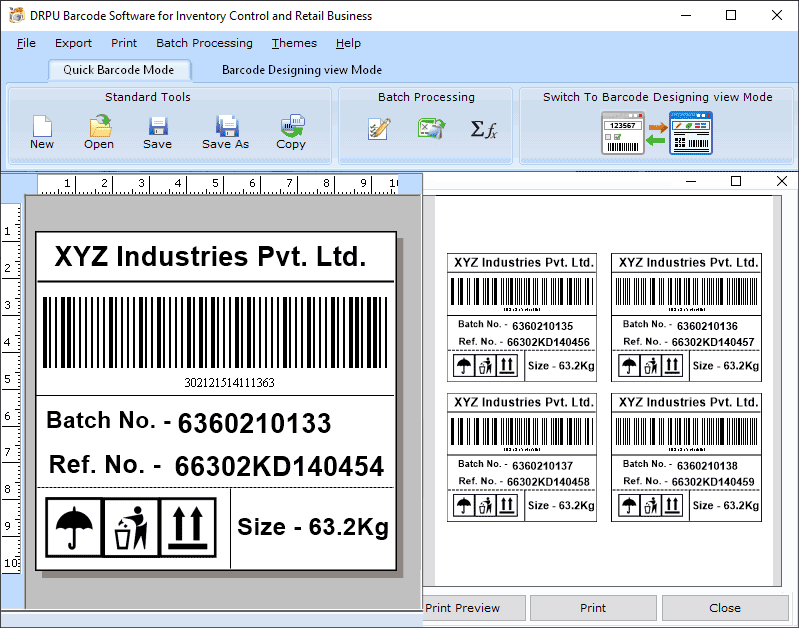Click Ref. No. 66302KD140459 in preview
Viewport: 799px width, 628px height.
[x=689, y=482]
